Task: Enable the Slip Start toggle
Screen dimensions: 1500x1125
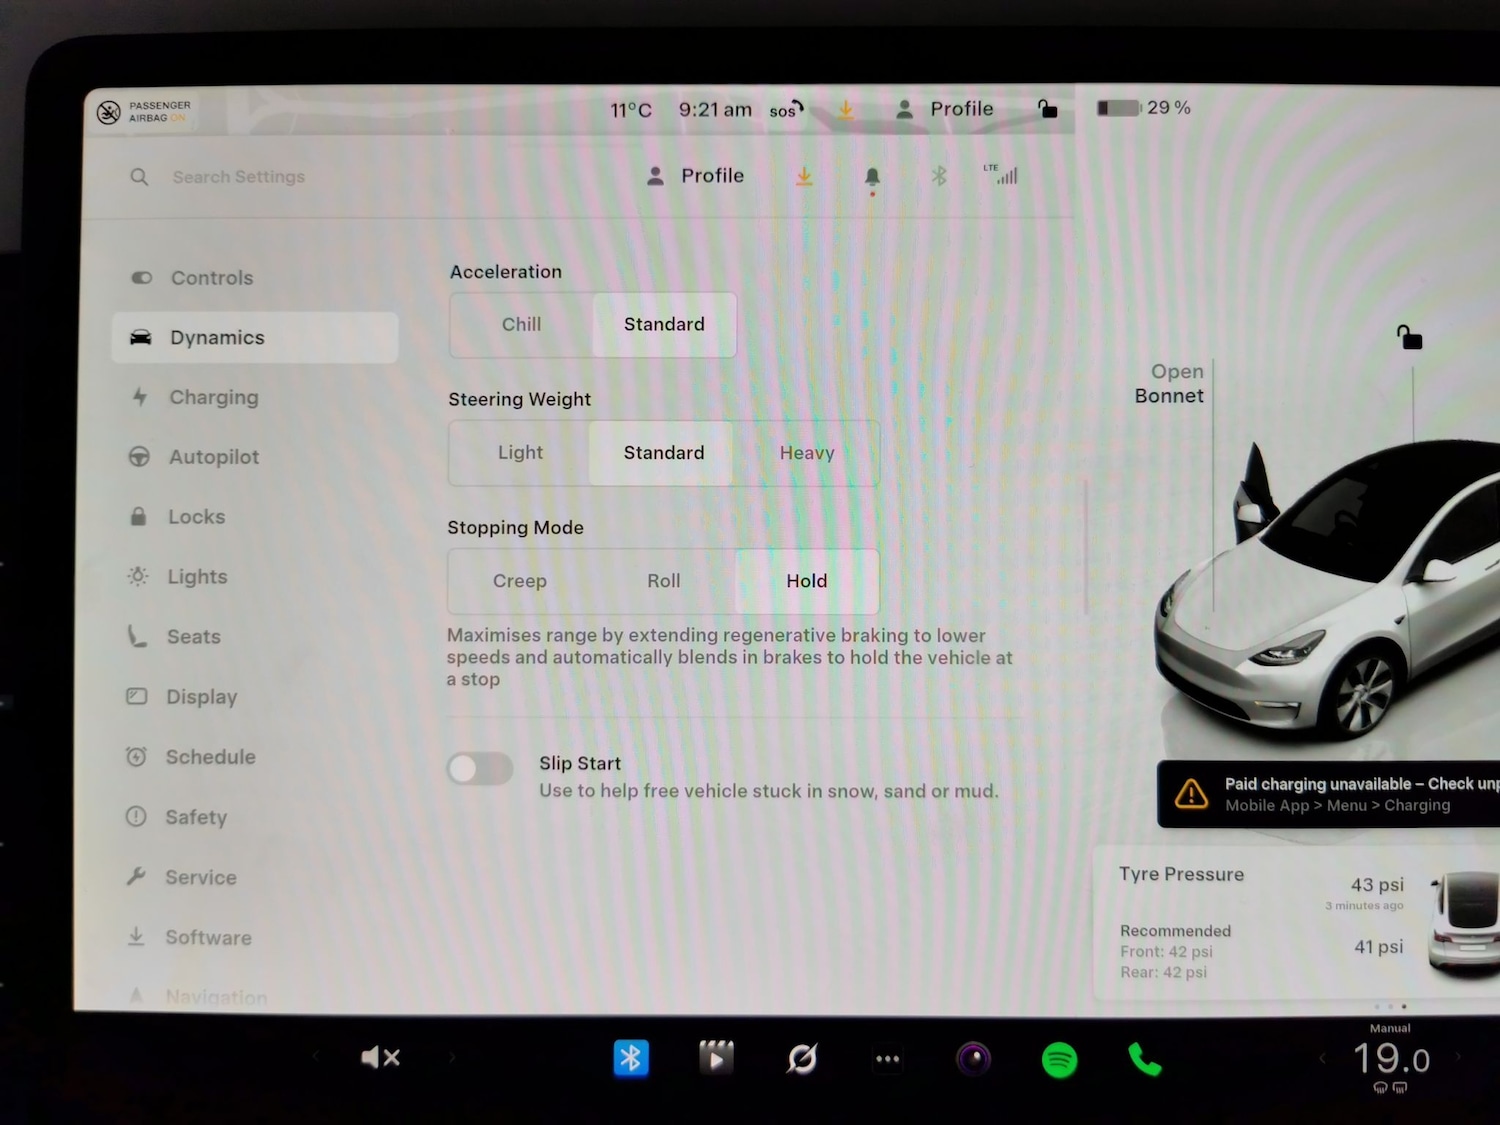Action: coord(479,768)
